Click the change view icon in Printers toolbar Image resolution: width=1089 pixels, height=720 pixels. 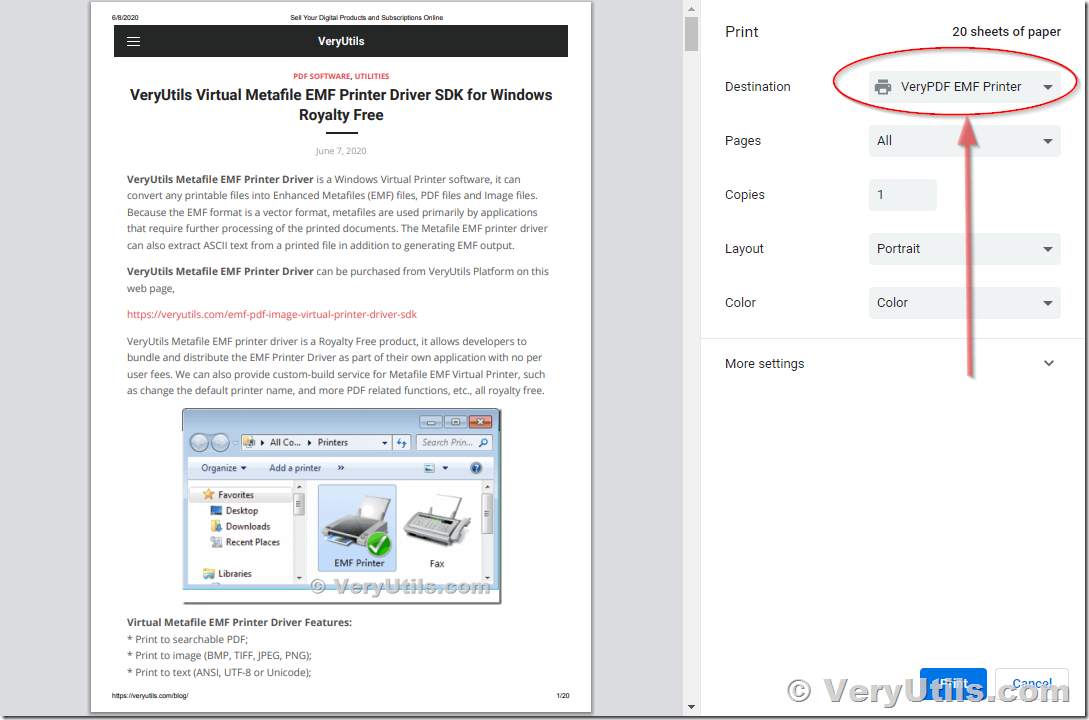[429, 469]
